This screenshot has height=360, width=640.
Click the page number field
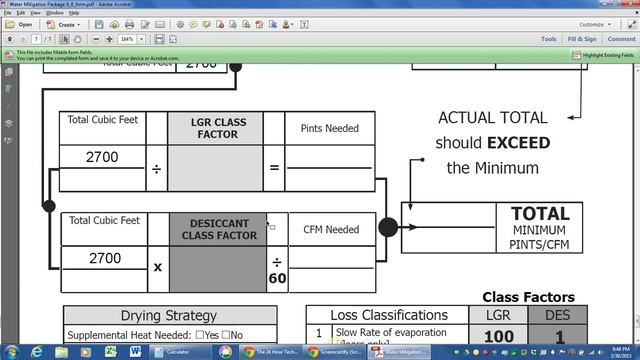point(36,39)
